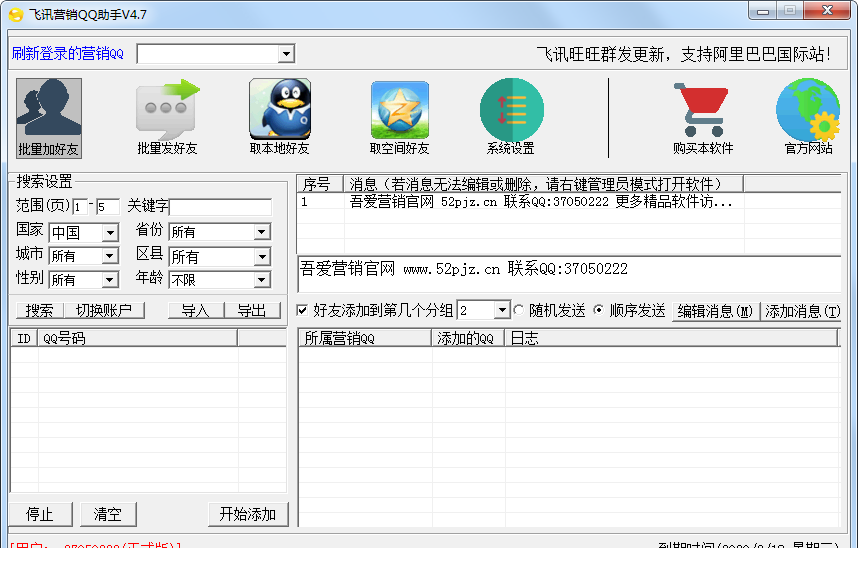Click the range start page field
This screenshot has height=571, width=858.
click(80, 207)
